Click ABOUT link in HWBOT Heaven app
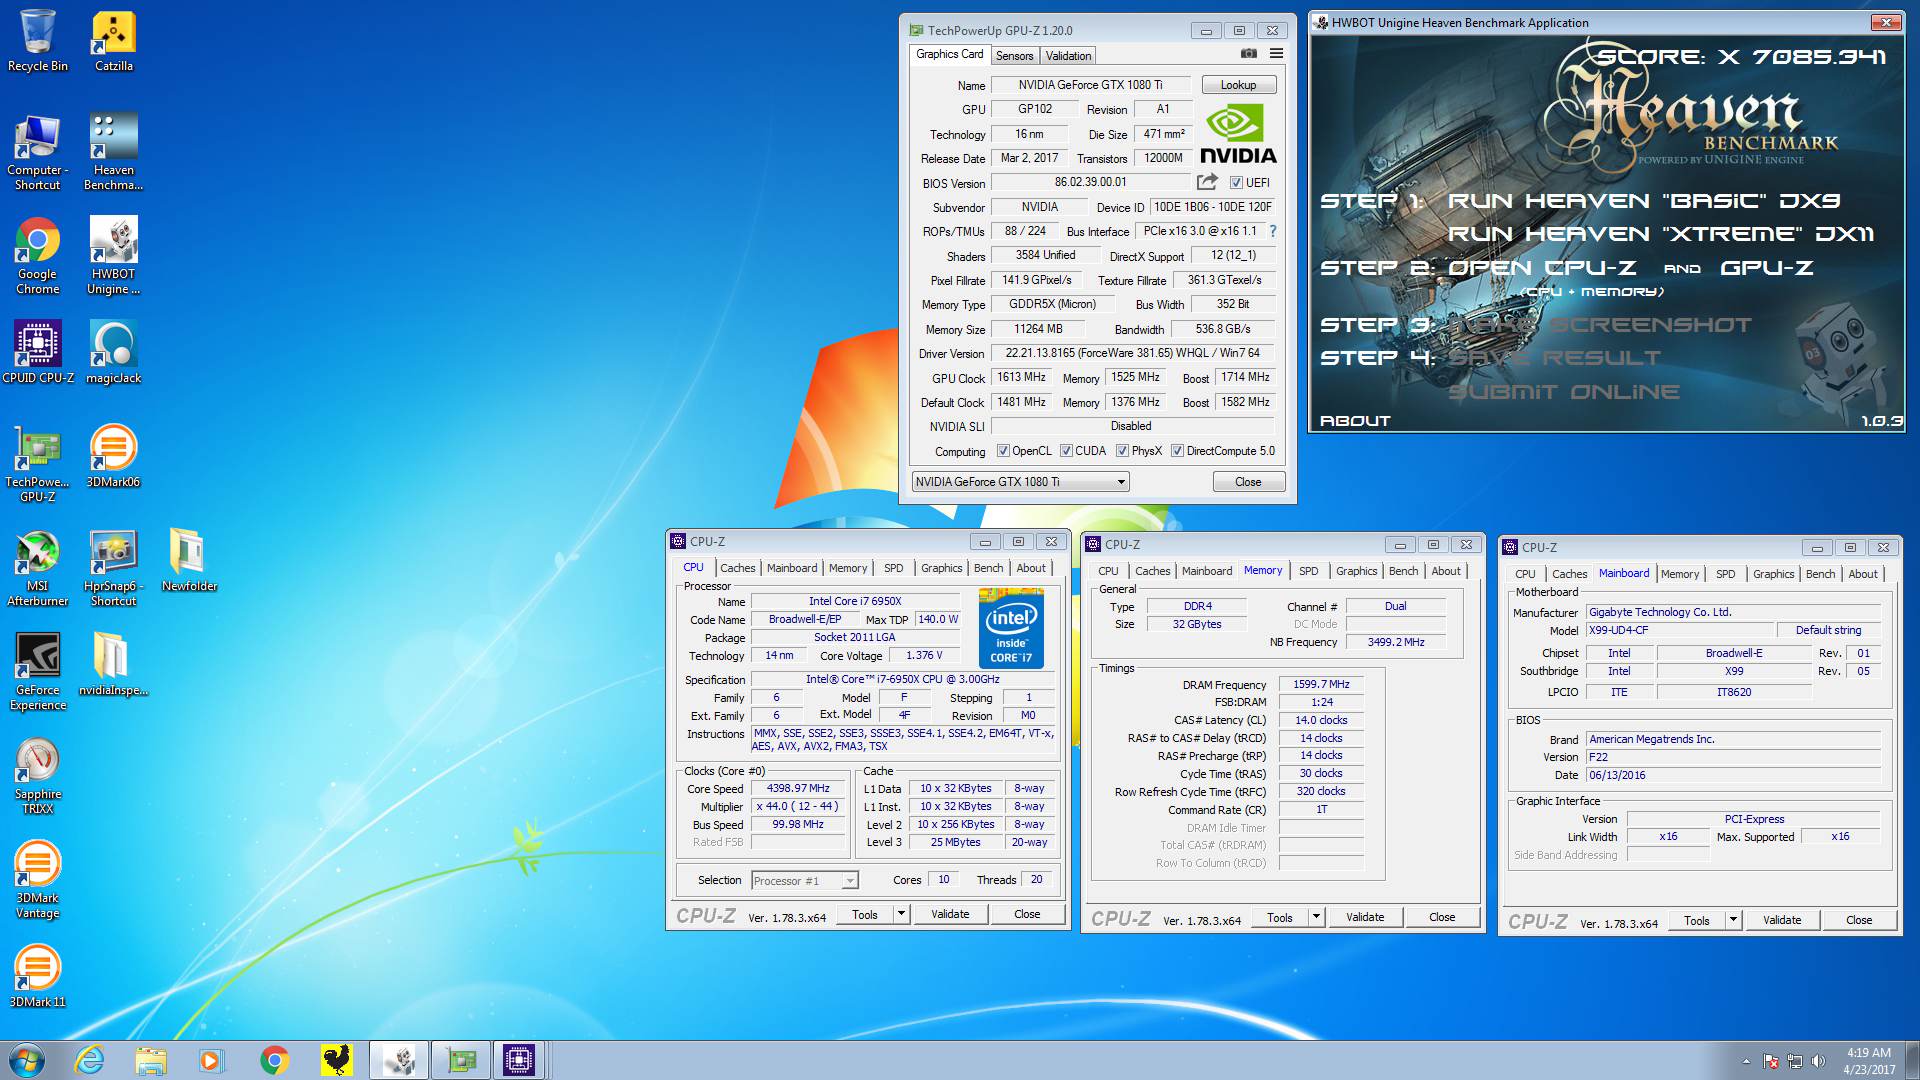 tap(1355, 421)
